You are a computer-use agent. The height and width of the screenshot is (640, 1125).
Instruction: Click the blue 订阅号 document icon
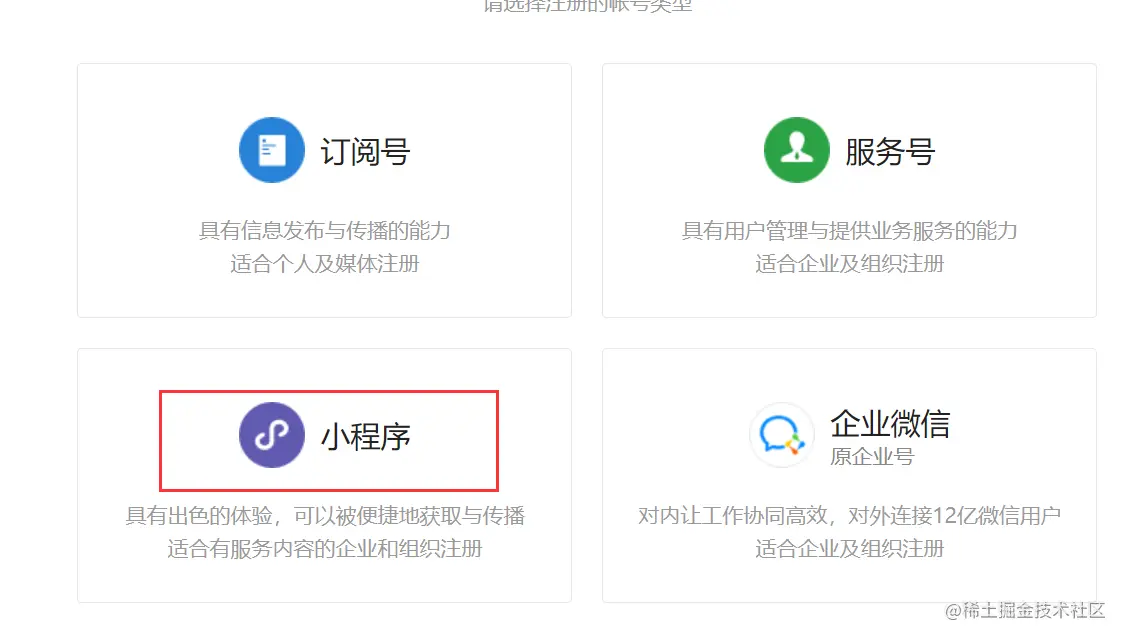coord(272,150)
